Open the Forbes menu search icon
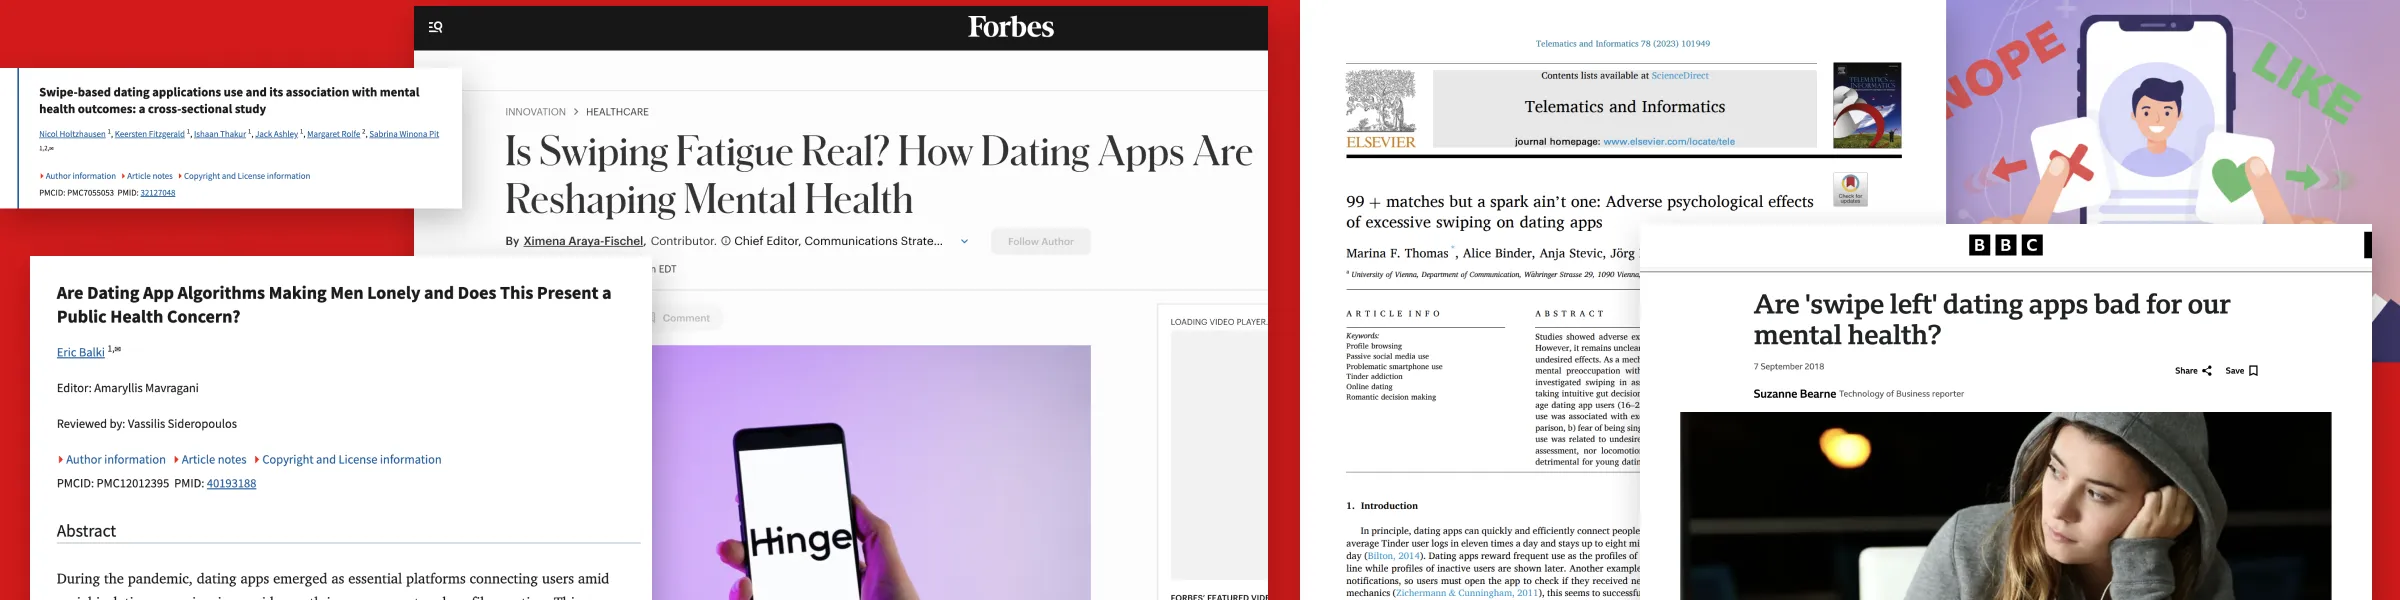2400x600 pixels. click(x=435, y=27)
